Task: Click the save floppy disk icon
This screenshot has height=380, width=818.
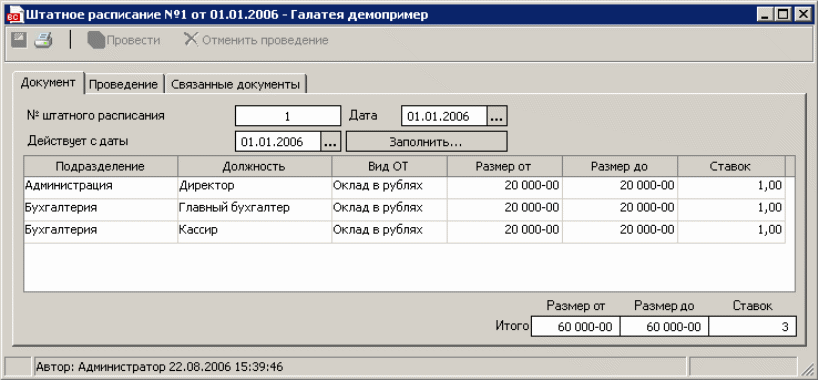Action: coord(19,40)
